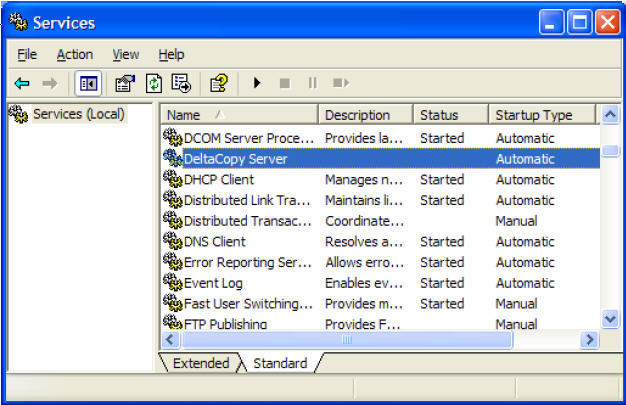Open the File menu

coord(27,54)
